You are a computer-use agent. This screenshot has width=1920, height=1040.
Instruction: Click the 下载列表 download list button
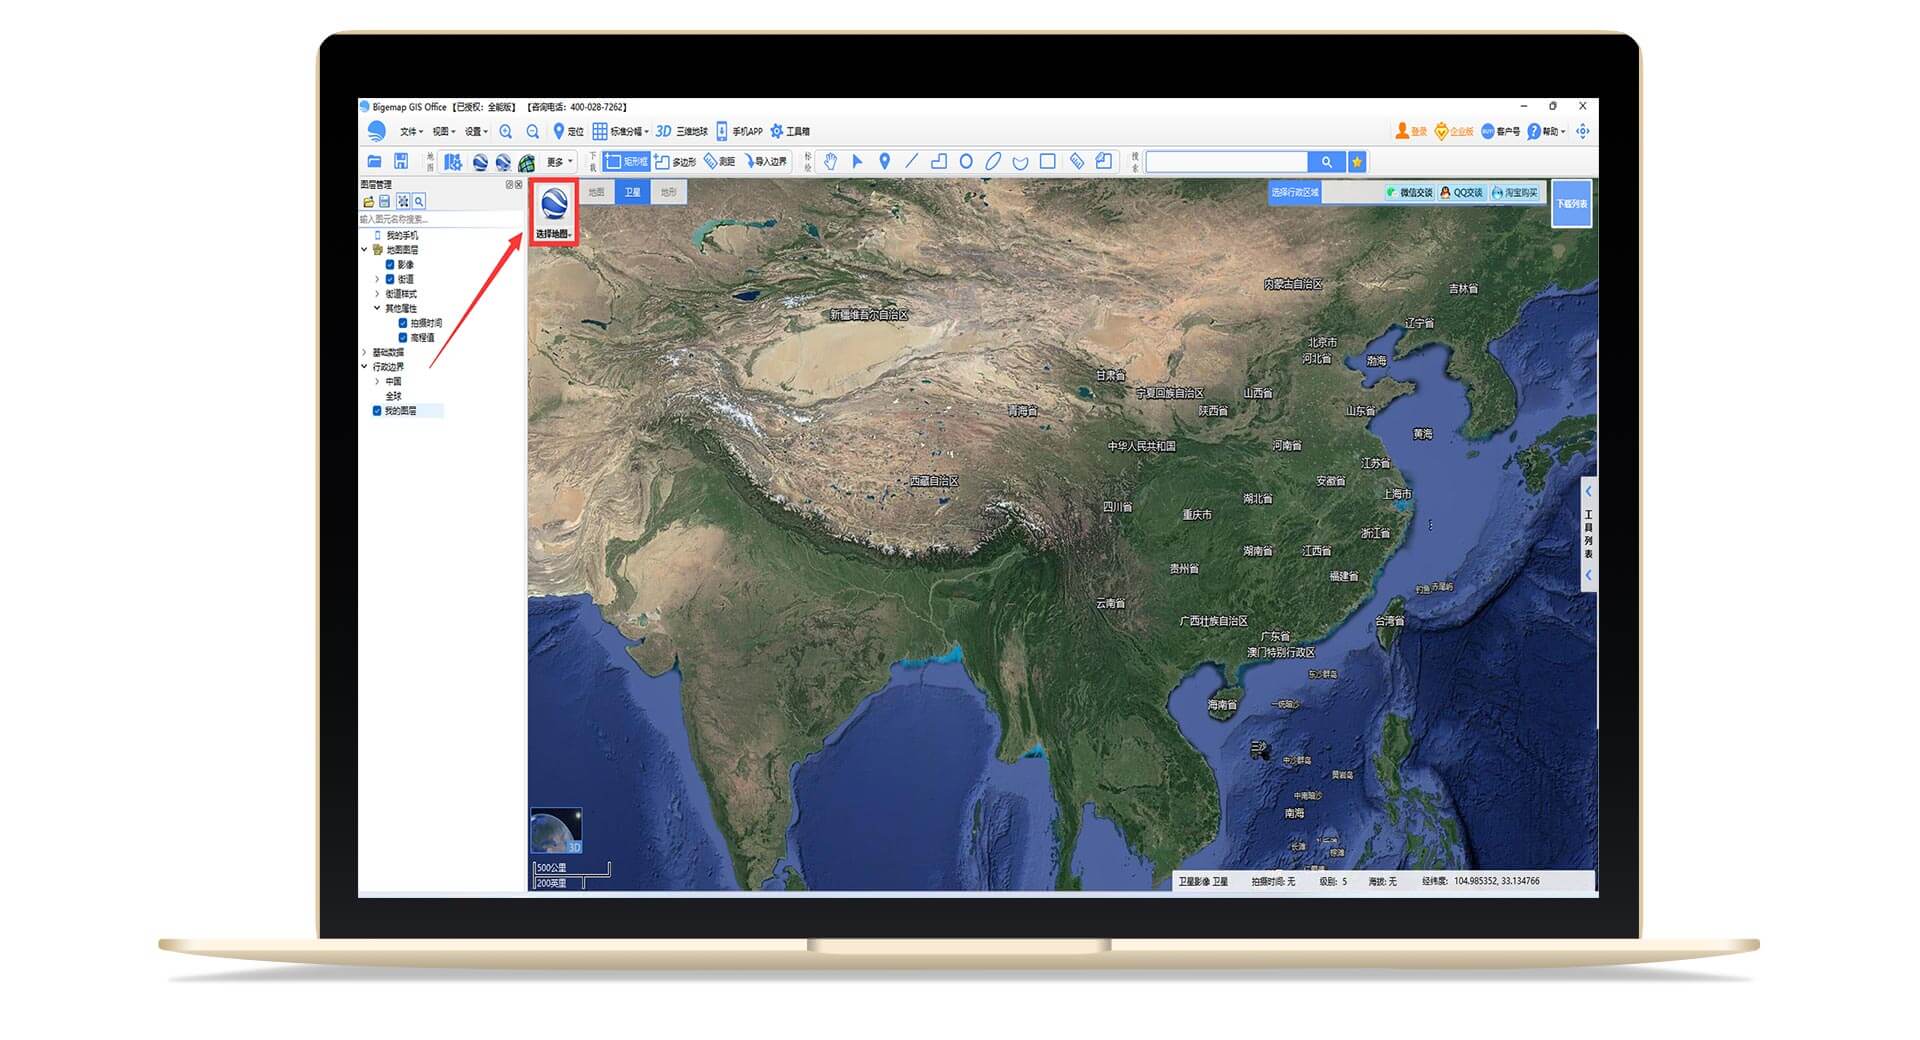(1571, 204)
